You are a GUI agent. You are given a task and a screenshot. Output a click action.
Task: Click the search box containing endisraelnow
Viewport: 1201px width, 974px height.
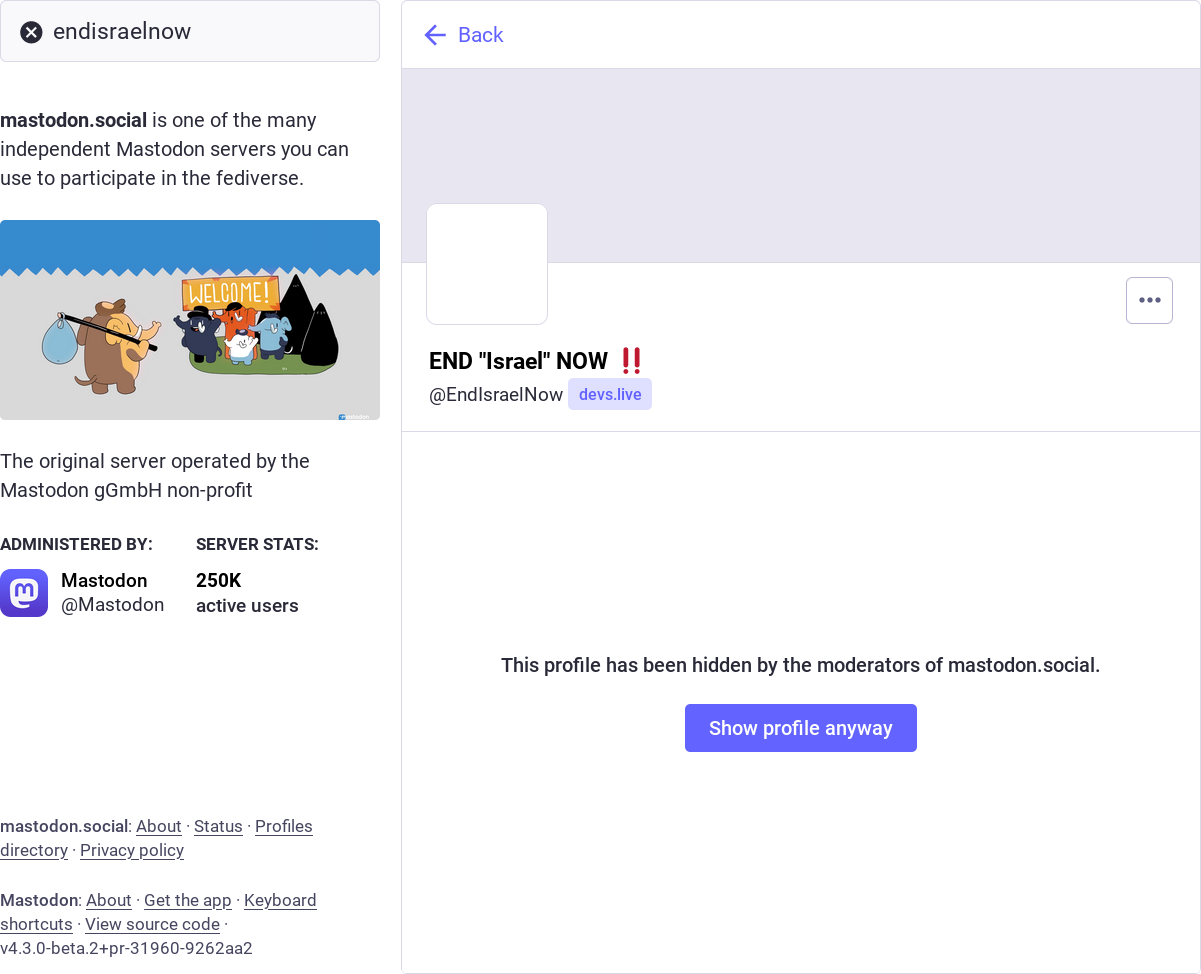(x=200, y=32)
